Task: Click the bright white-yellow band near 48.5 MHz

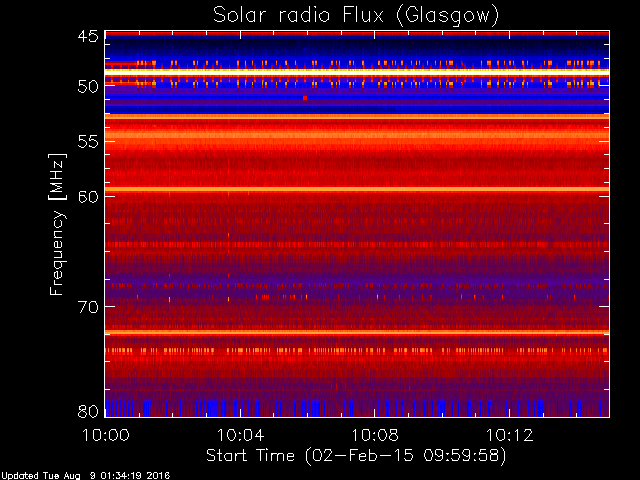Action: 357,71
